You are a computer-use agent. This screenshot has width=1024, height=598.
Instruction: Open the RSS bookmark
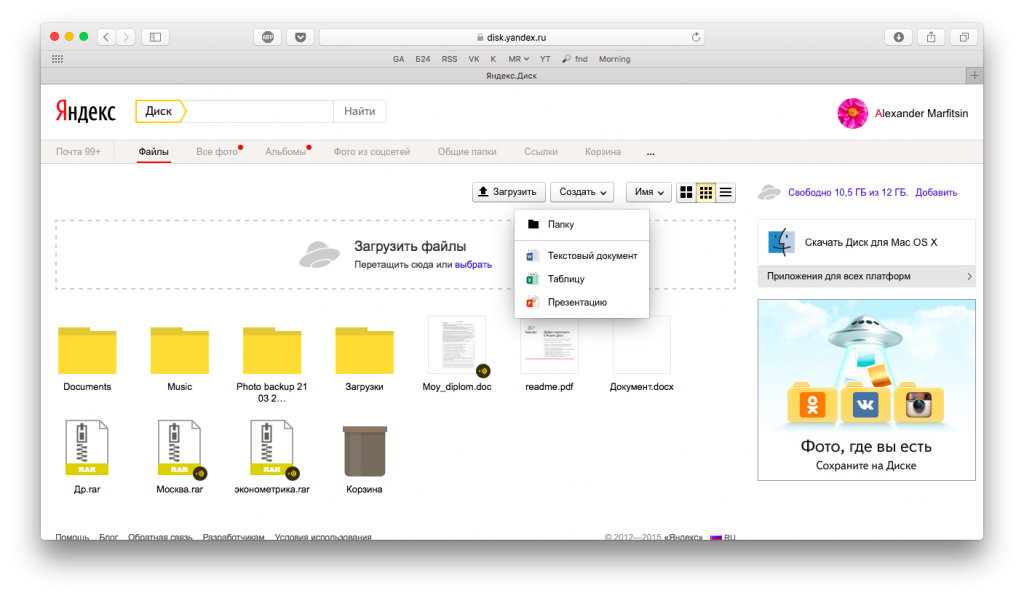[449, 59]
